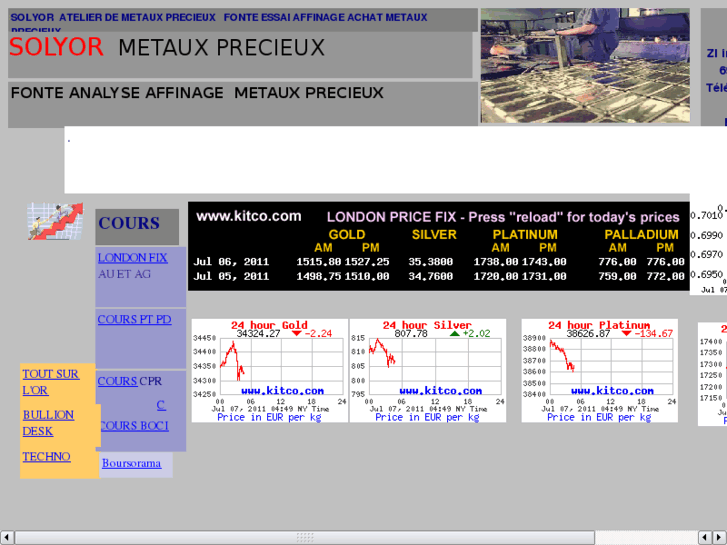Click the PLATINUM column header
The image size is (727, 545).
(525, 235)
